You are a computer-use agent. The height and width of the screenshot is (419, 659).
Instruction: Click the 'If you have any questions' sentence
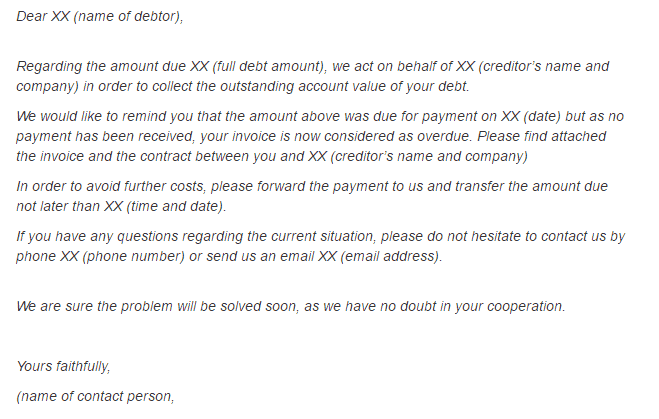pos(97,236)
